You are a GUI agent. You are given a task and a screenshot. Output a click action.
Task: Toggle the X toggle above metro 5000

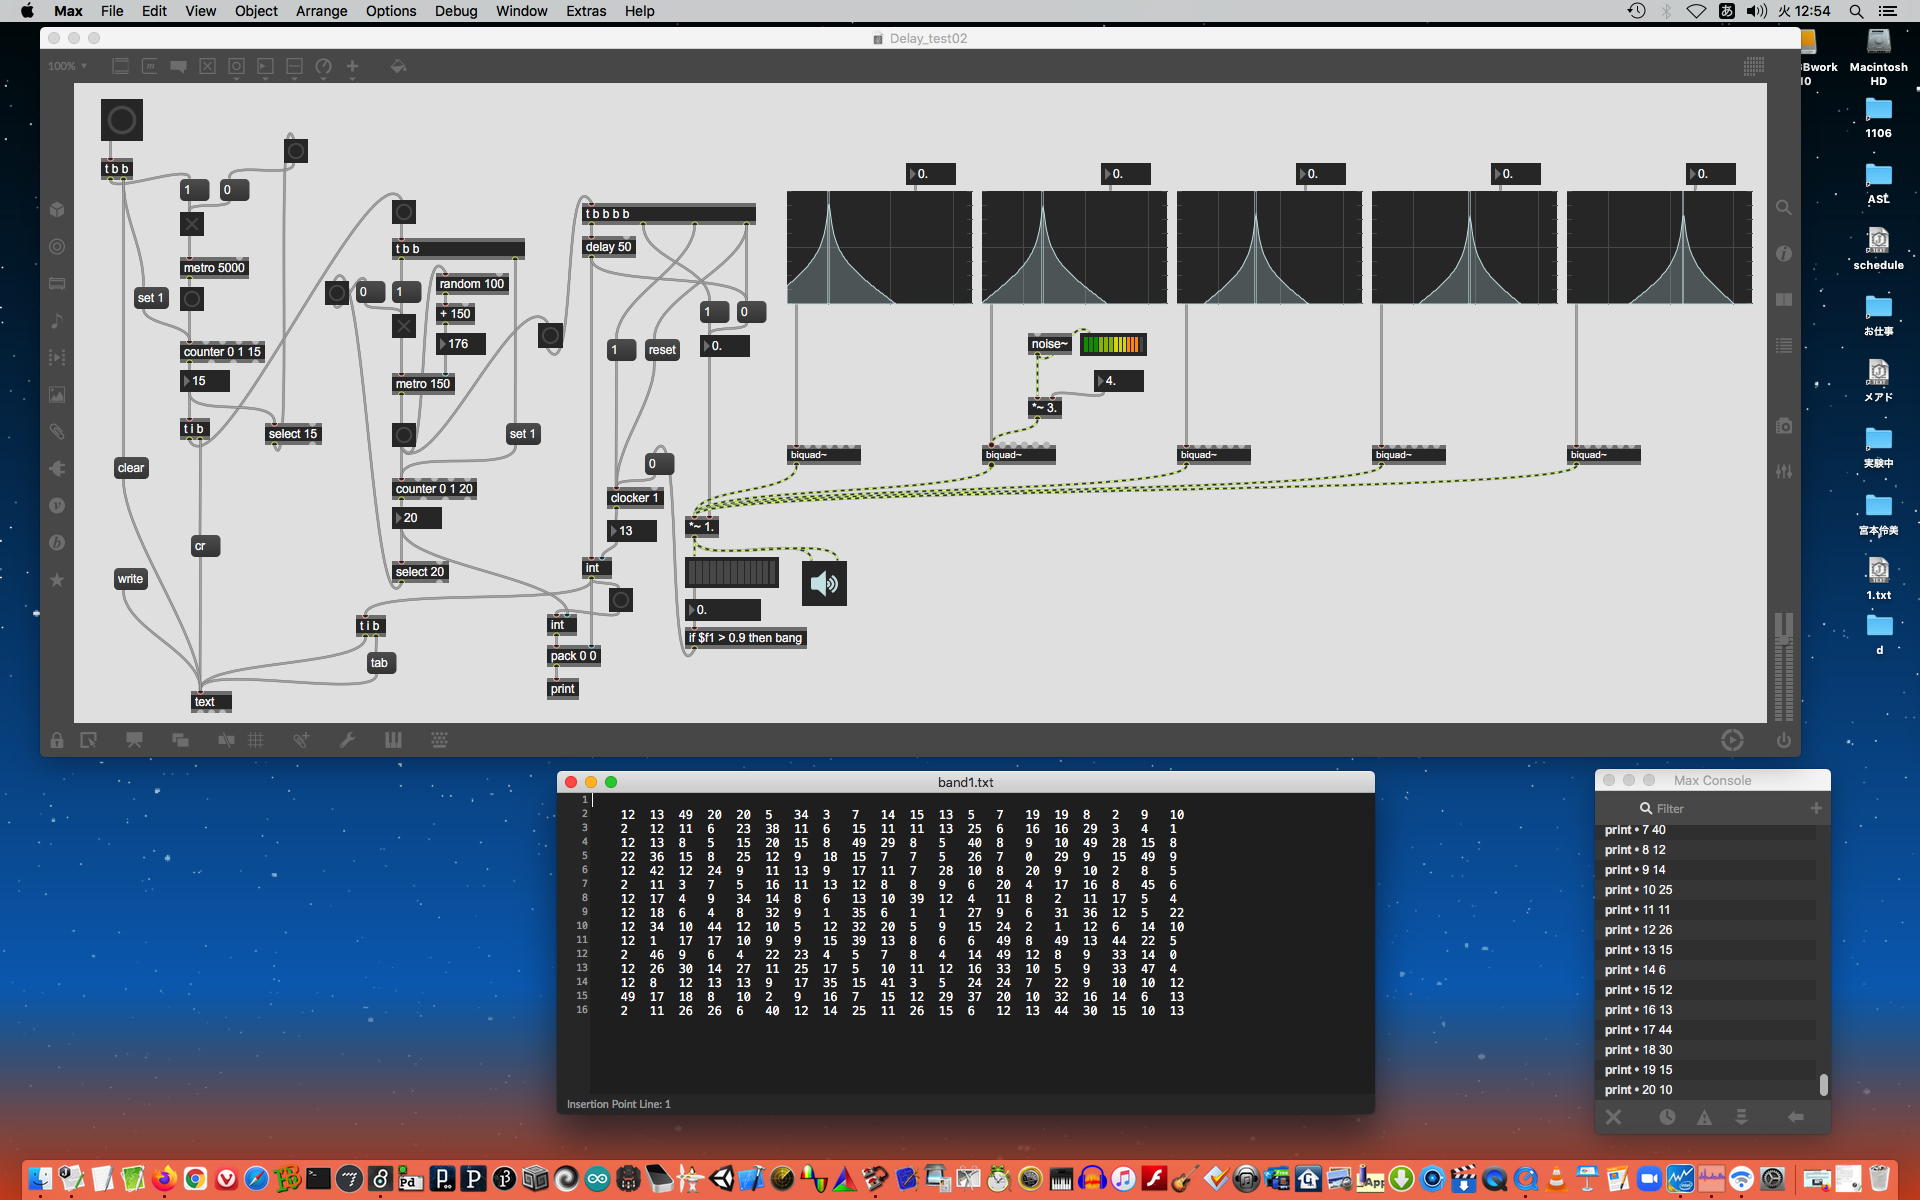pos(192,224)
